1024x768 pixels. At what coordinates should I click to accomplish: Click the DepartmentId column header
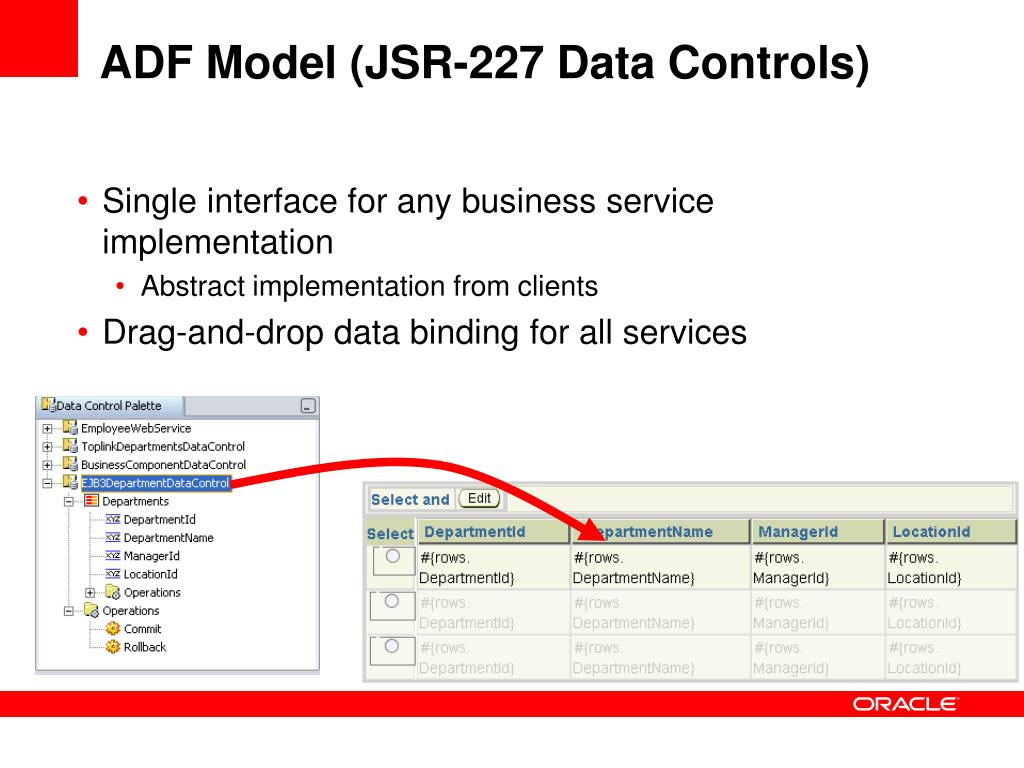tap(494, 532)
